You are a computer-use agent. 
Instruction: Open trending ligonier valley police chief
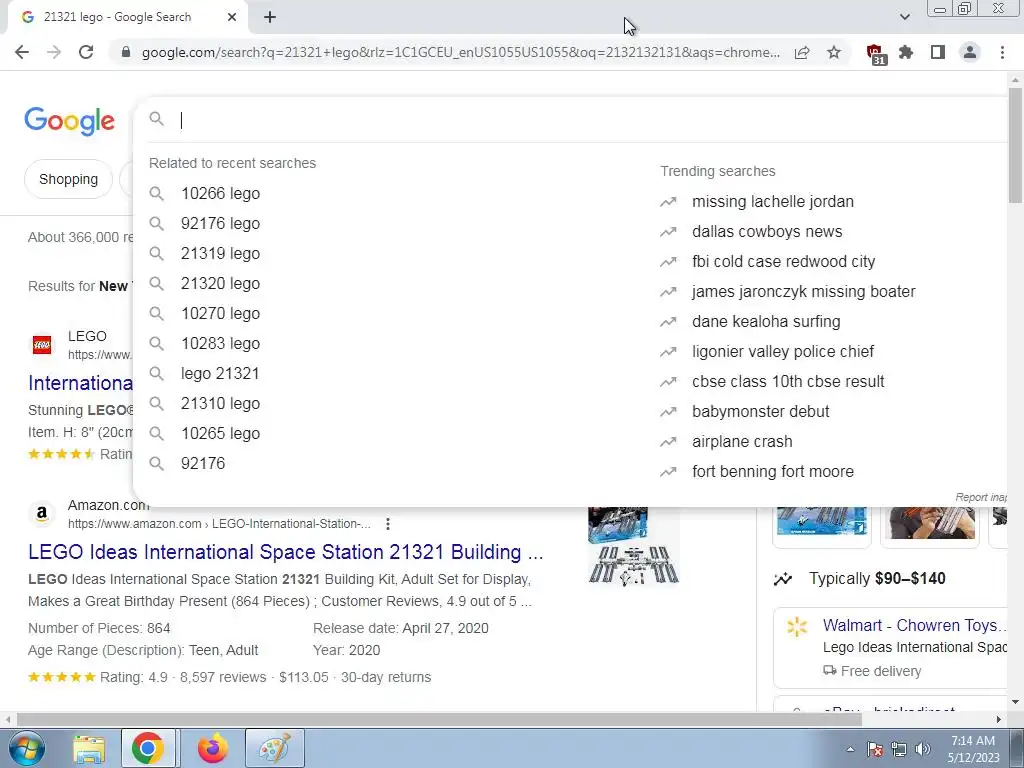tap(782, 352)
